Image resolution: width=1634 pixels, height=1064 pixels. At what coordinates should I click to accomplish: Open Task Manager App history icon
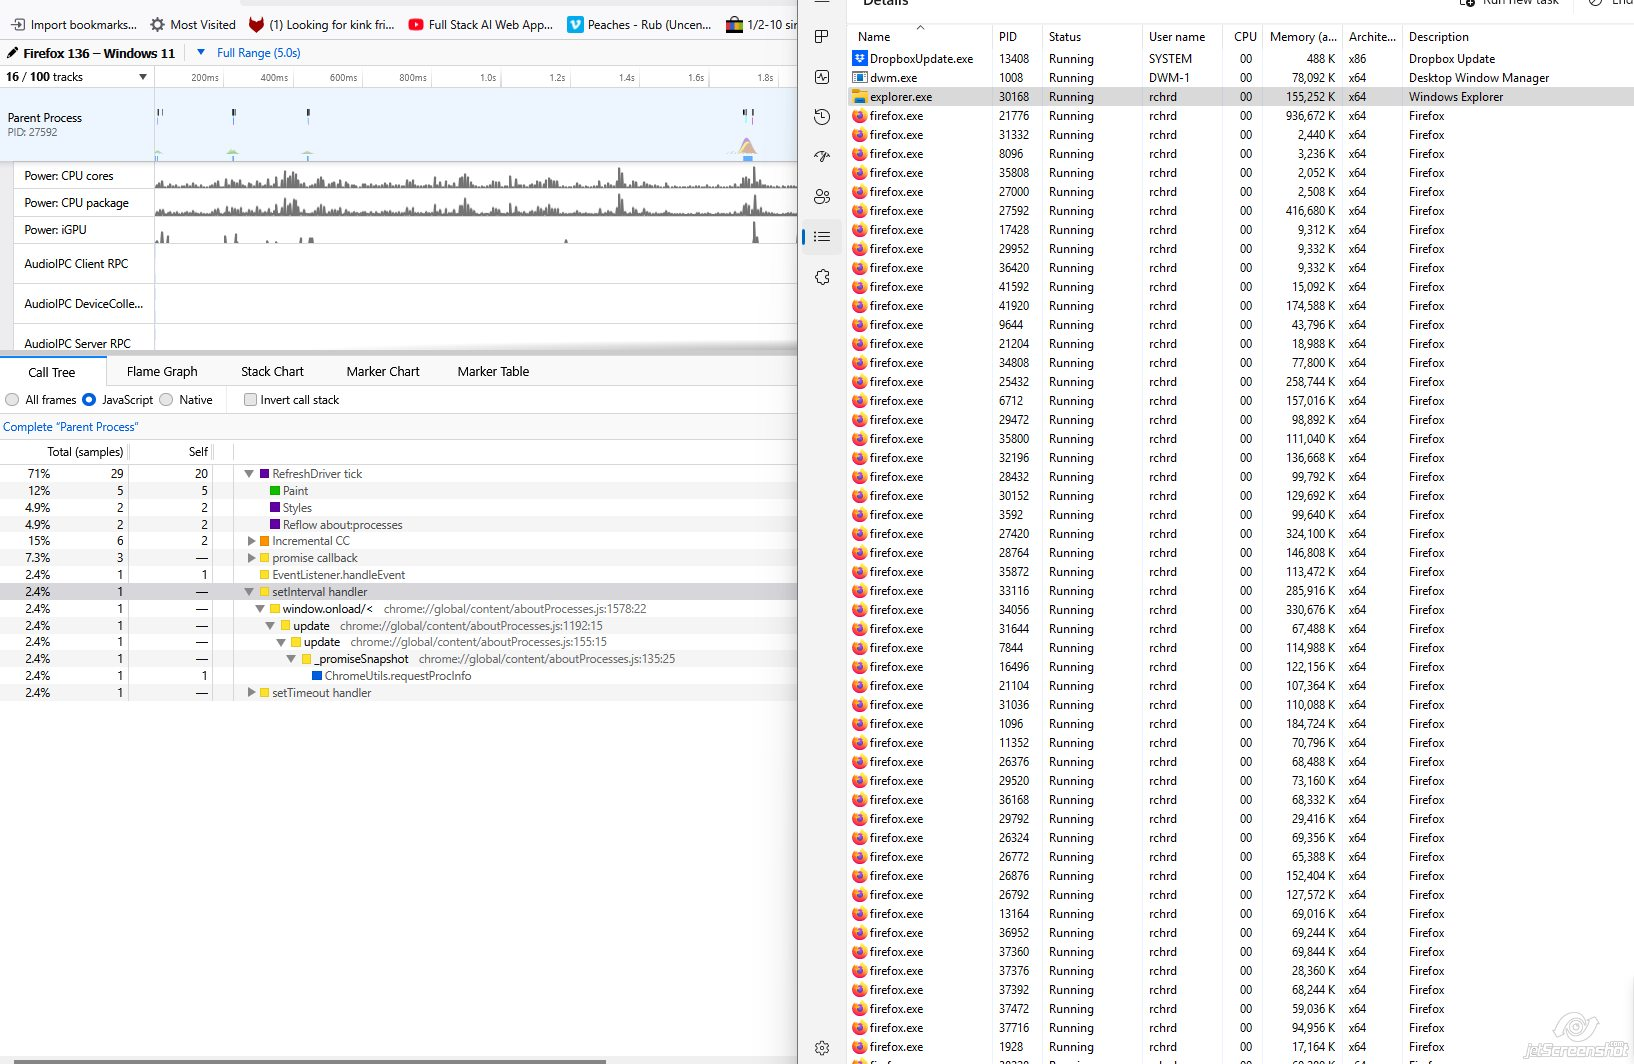coord(822,117)
